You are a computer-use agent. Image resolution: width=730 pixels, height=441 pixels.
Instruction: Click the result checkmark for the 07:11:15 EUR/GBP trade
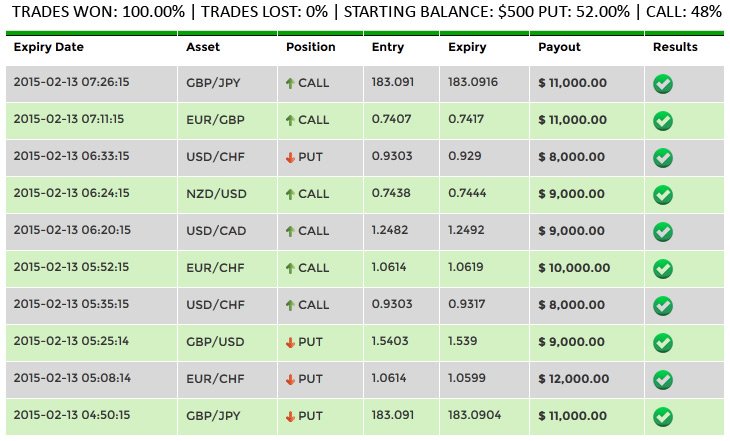(x=662, y=121)
